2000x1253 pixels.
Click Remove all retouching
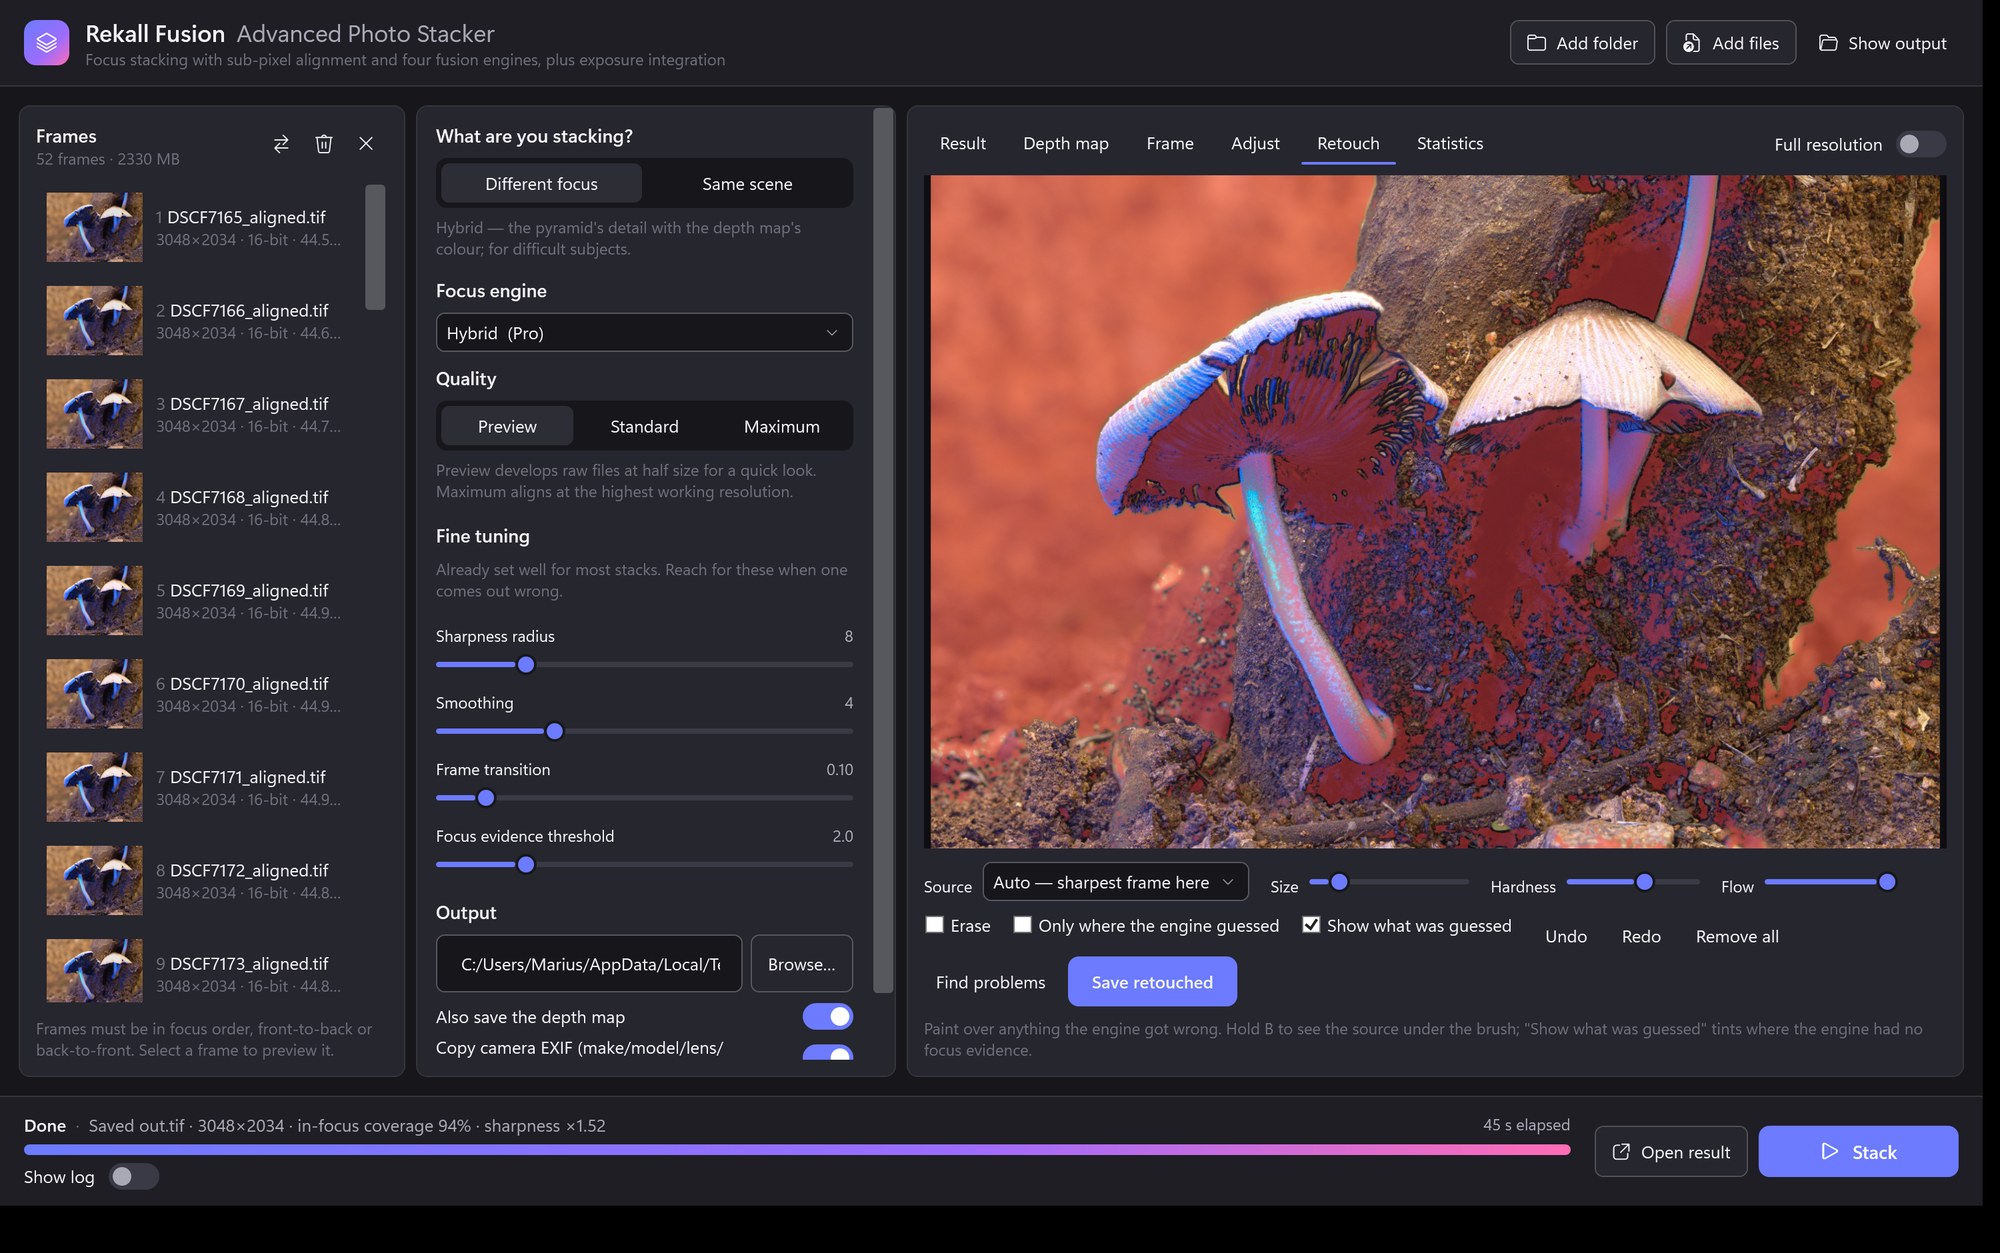click(1737, 937)
